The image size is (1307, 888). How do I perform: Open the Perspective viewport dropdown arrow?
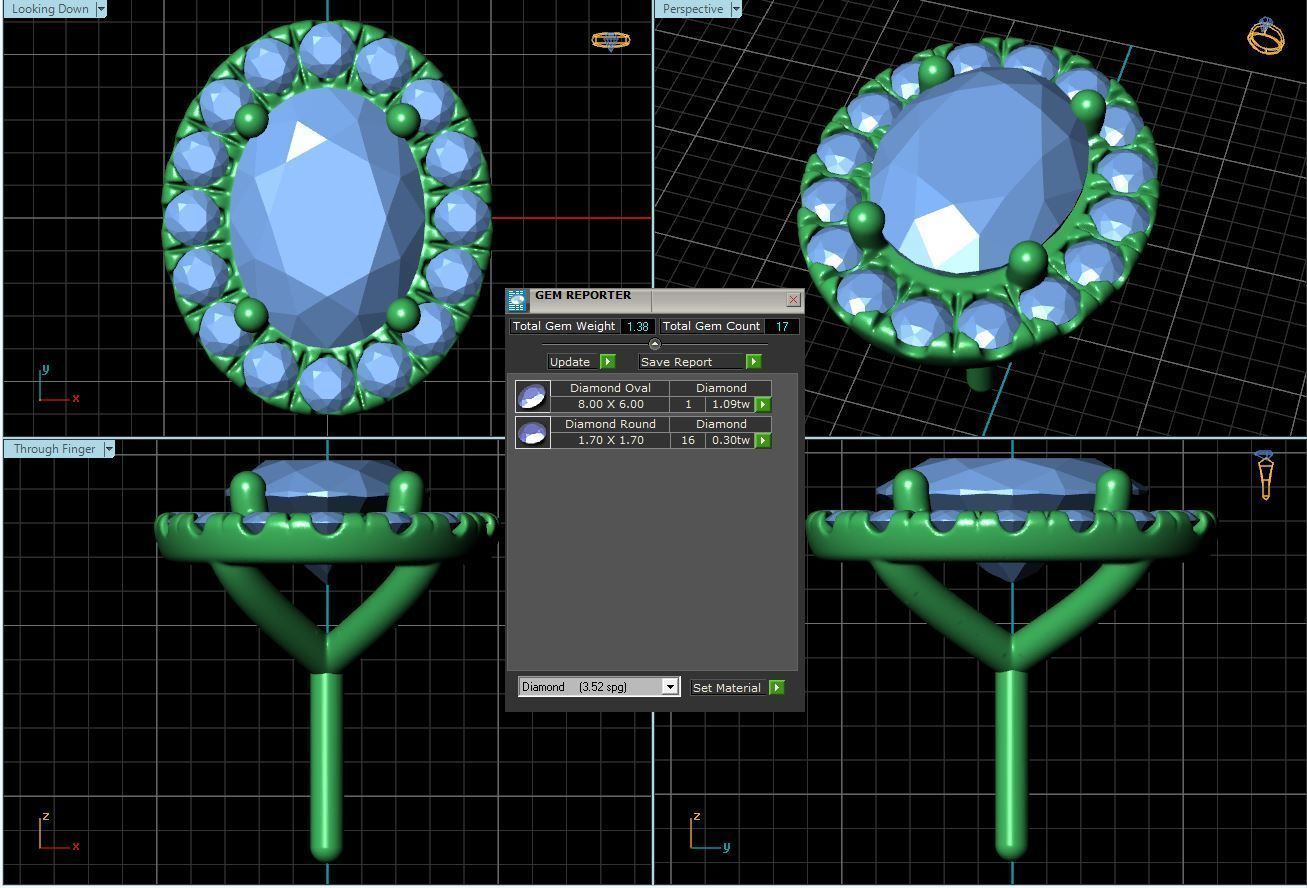click(x=736, y=9)
